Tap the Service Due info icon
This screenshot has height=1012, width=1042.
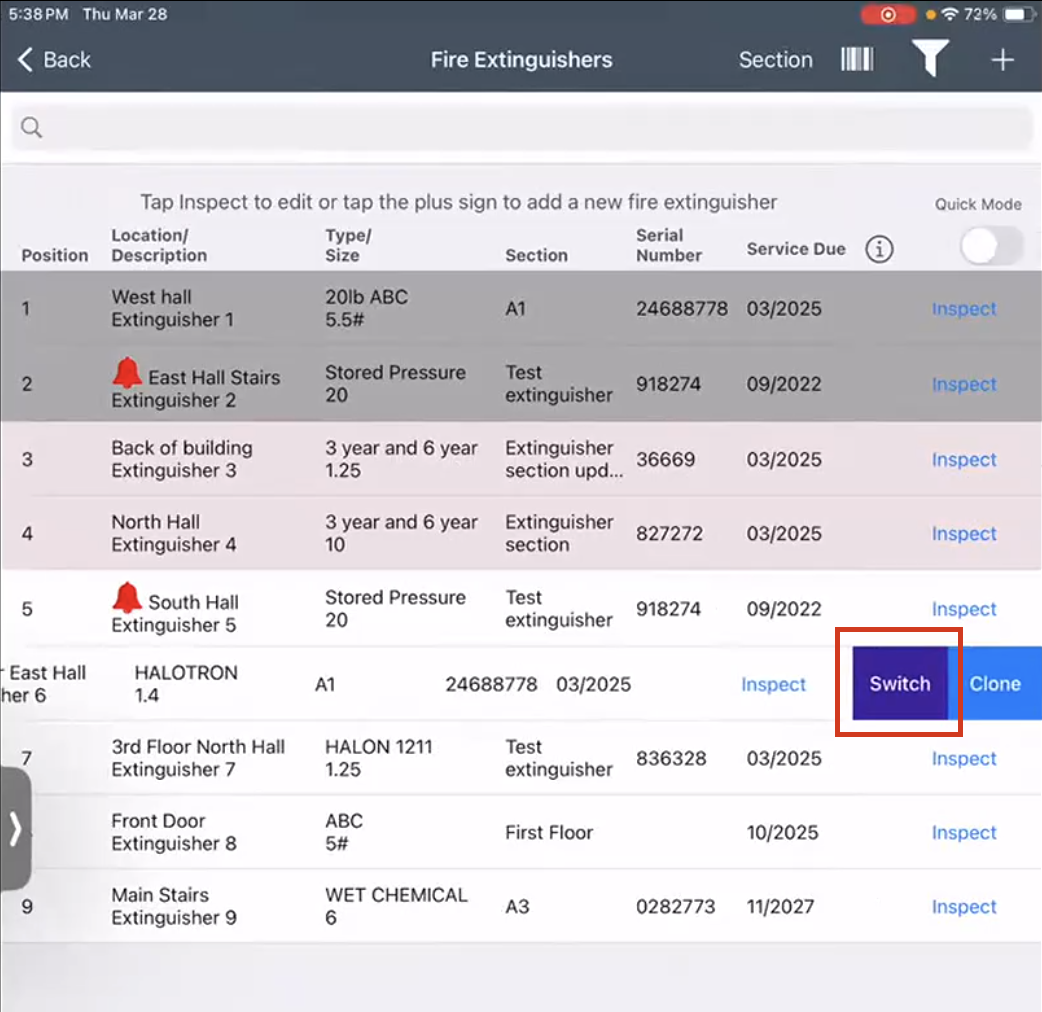(879, 249)
